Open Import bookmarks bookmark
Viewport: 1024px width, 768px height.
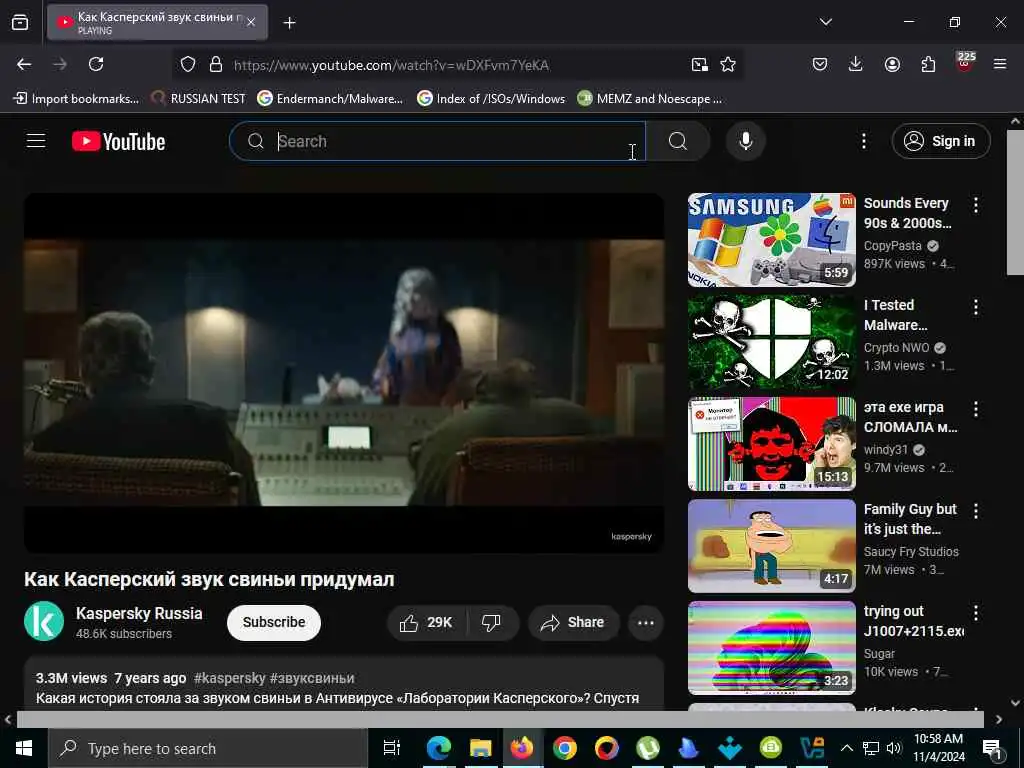(x=76, y=99)
